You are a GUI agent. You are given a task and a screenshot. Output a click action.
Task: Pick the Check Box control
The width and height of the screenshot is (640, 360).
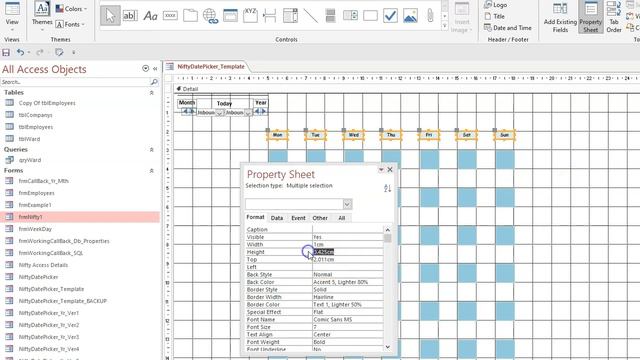tap(390, 16)
